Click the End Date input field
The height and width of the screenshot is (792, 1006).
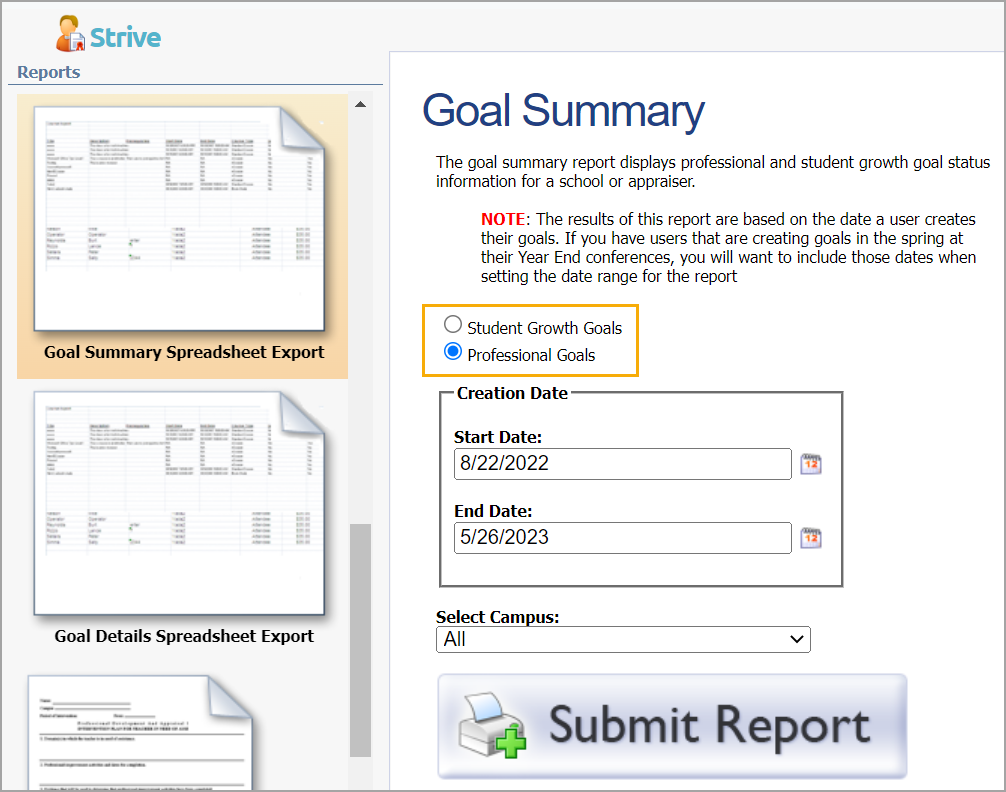[622, 537]
